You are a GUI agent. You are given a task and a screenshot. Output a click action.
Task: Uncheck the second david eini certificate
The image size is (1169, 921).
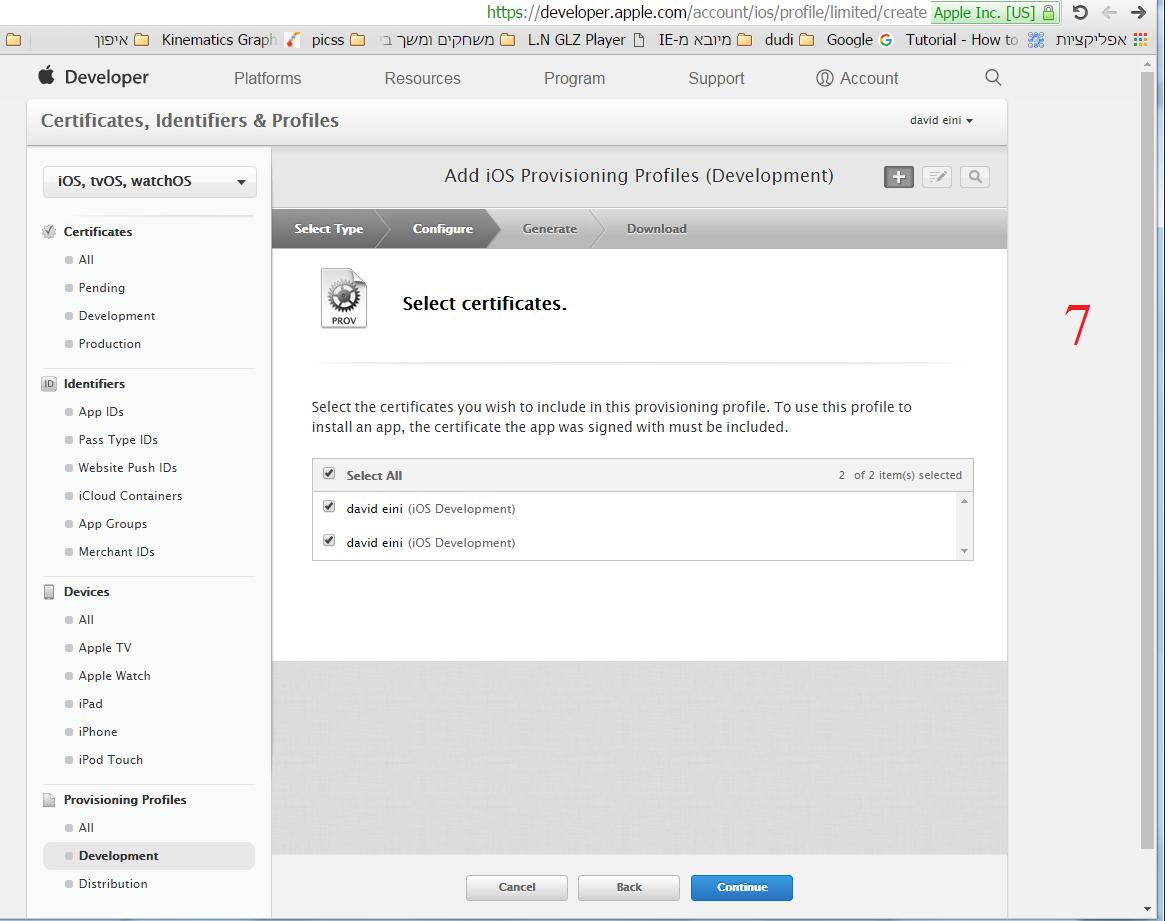pyautogui.click(x=329, y=541)
